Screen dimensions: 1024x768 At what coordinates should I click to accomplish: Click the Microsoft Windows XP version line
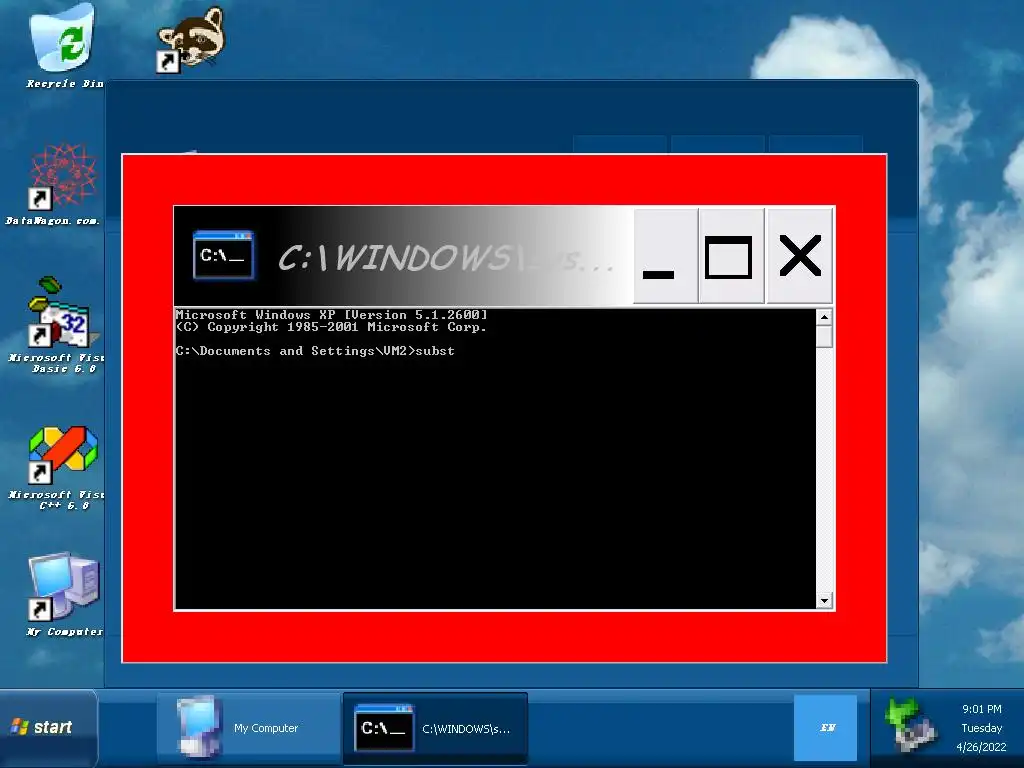tap(332, 315)
